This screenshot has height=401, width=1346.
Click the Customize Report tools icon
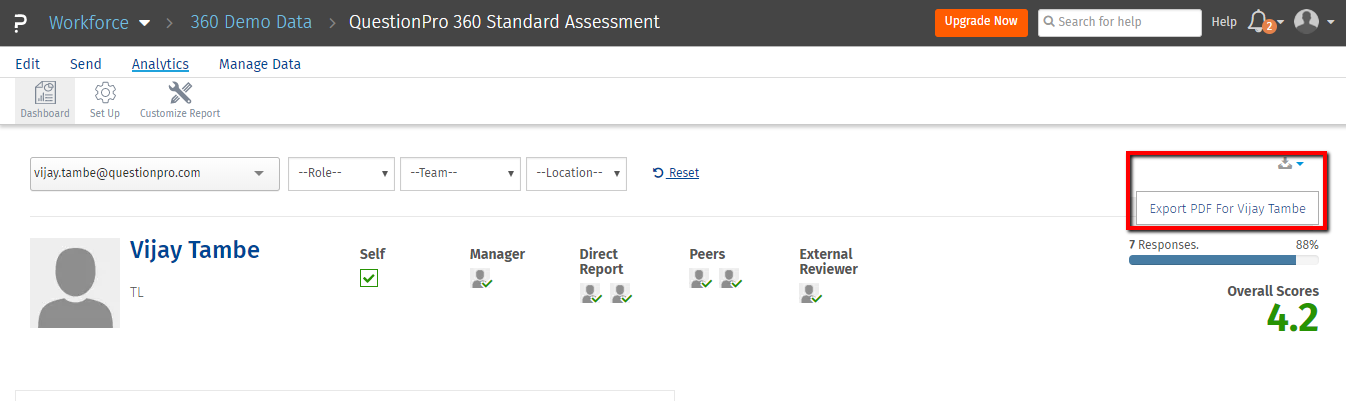(180, 94)
